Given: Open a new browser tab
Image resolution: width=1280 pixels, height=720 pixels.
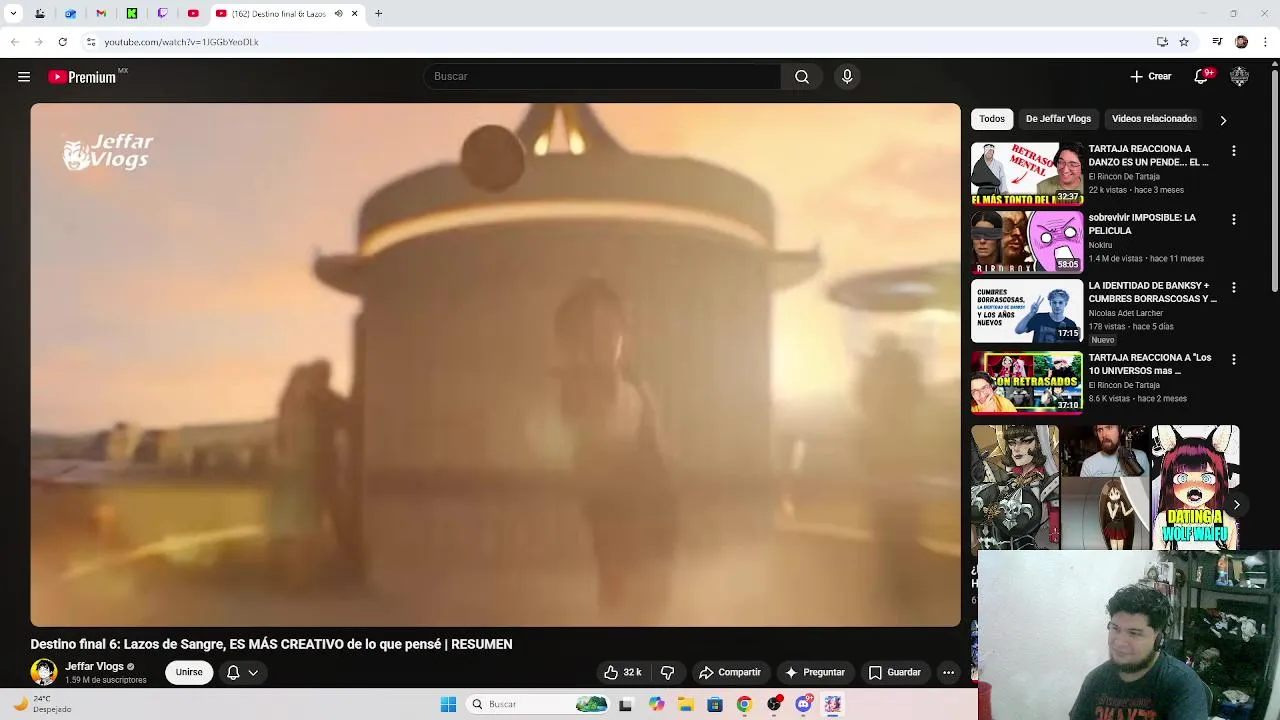Looking at the screenshot, I should click(x=378, y=14).
